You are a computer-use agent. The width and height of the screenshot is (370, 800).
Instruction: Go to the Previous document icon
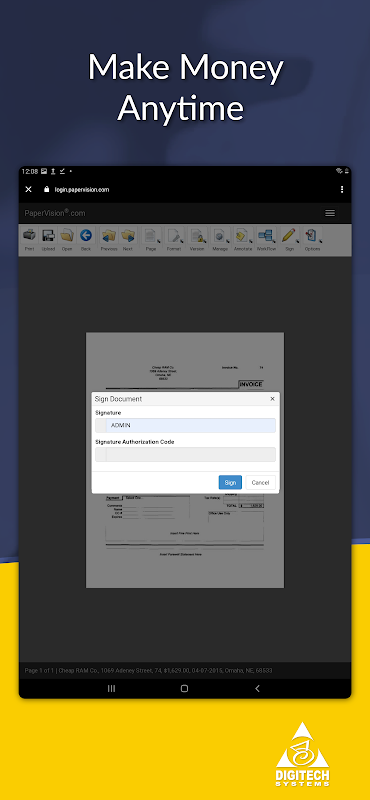[109, 240]
